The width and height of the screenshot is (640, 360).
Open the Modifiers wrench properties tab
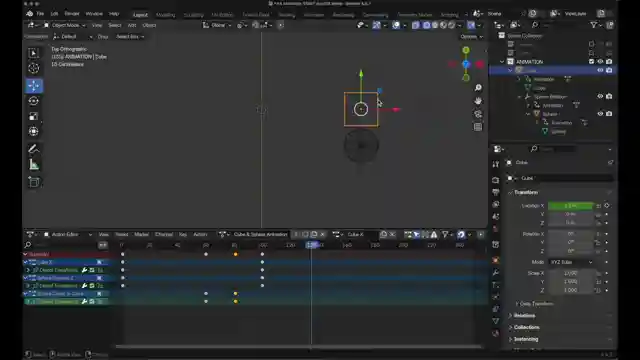click(496, 272)
